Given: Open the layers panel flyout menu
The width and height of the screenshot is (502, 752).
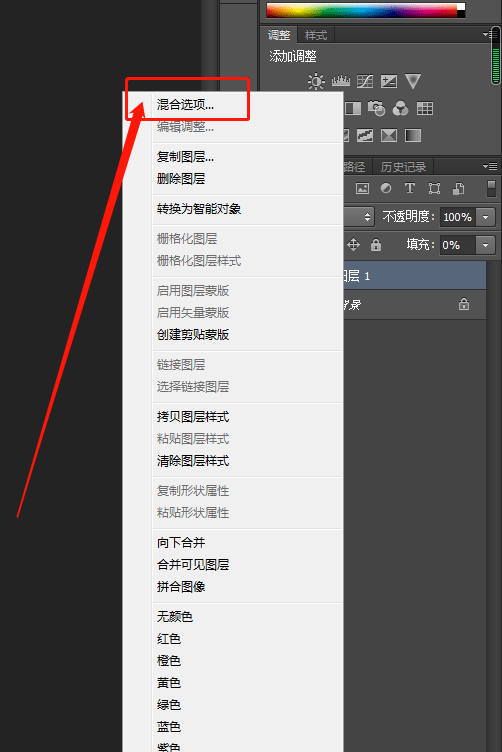Looking at the screenshot, I should 490,166.
